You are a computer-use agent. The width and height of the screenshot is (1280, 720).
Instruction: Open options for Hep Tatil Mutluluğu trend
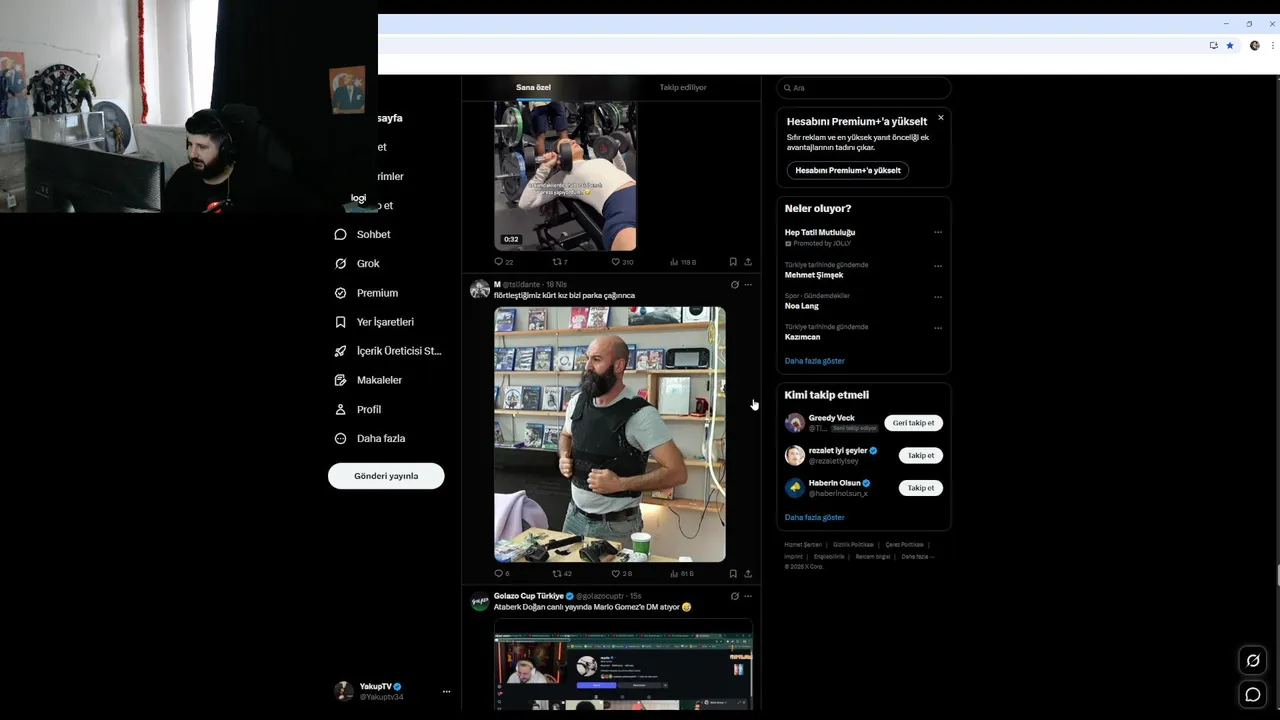coord(938,232)
